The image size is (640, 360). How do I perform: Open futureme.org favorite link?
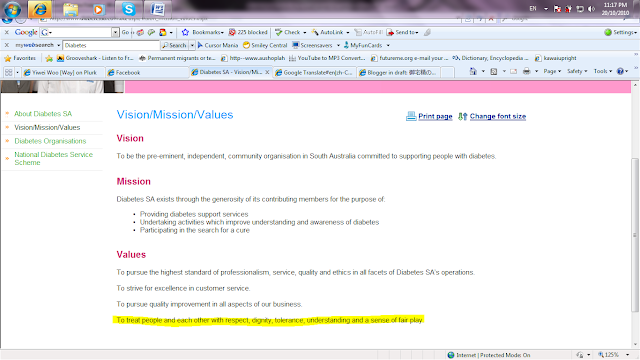pyautogui.click(x=409, y=58)
